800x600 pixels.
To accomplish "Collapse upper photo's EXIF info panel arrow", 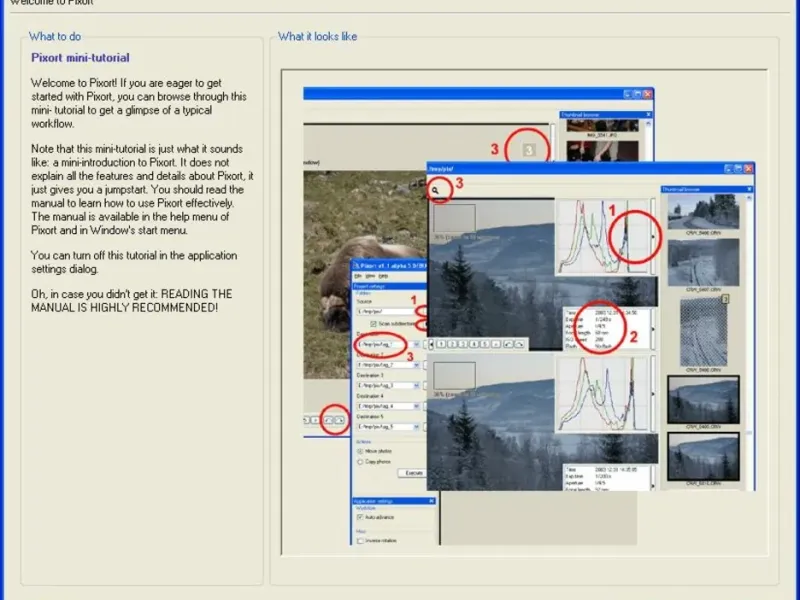I will pyautogui.click(x=653, y=329).
